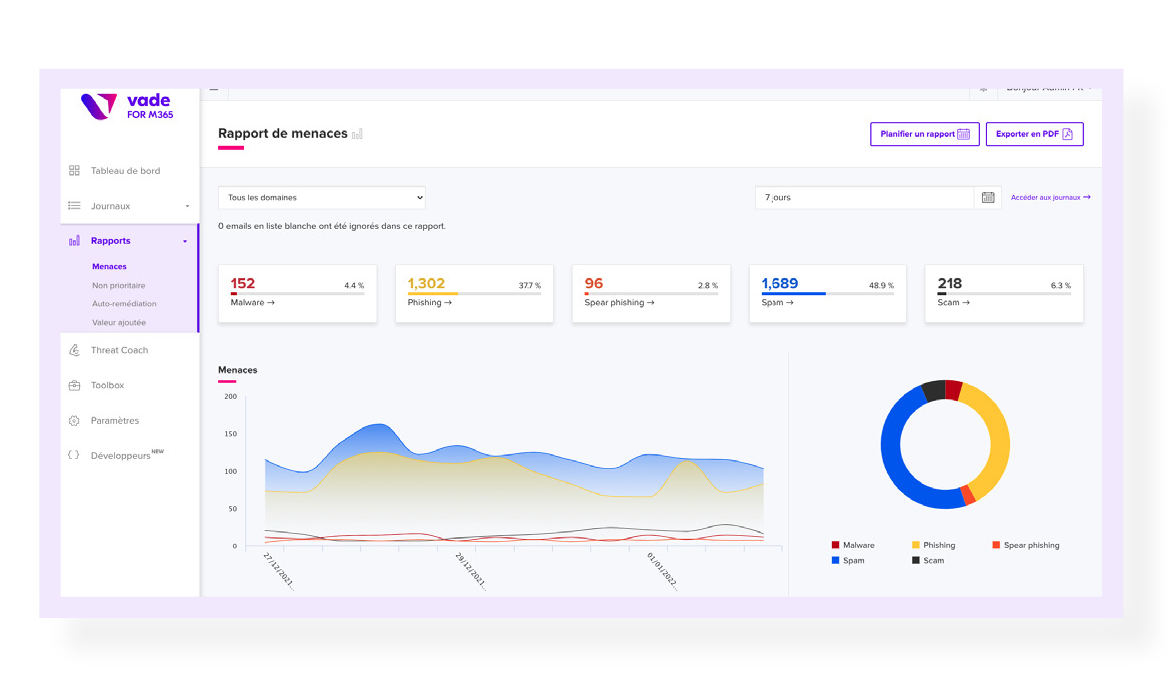Click the blue Spam legend swatch
The width and height of the screenshot is (1169, 684).
[x=836, y=560]
